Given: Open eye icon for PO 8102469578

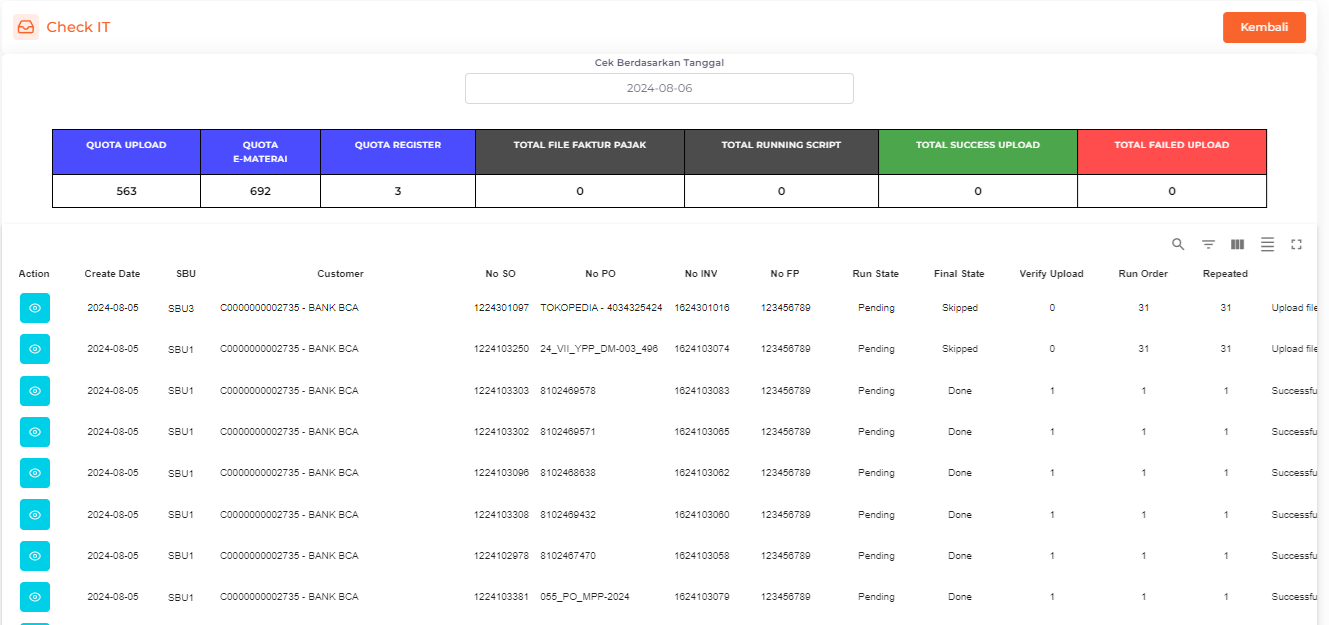Looking at the screenshot, I should (34, 391).
